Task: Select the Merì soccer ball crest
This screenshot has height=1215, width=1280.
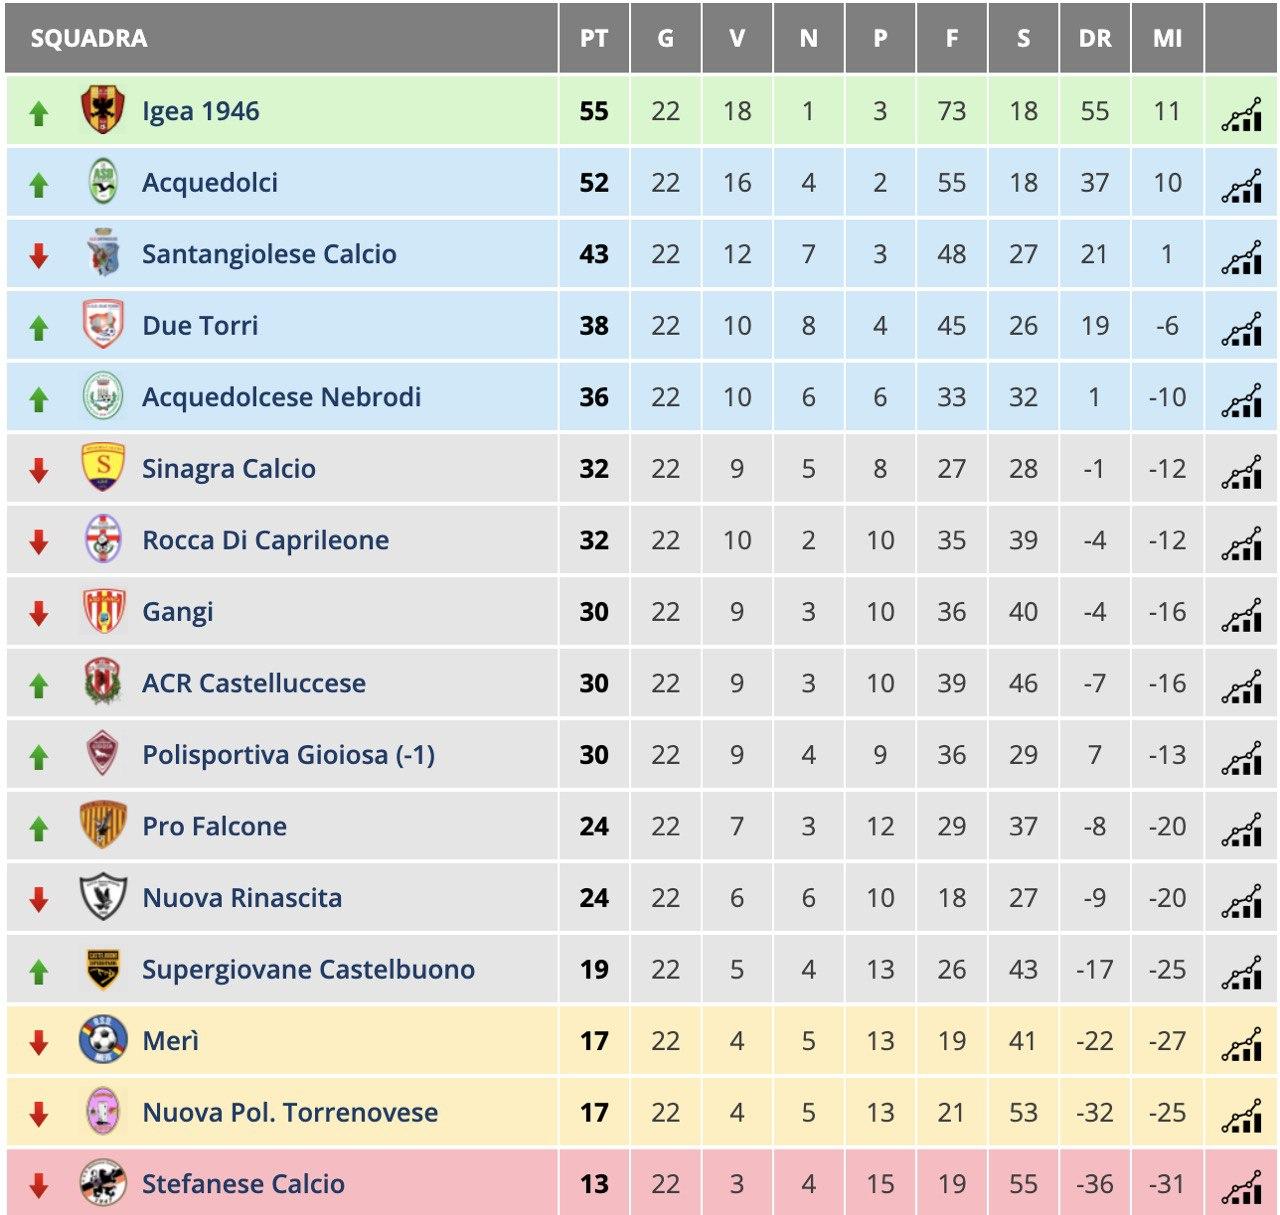Action: (103, 1040)
